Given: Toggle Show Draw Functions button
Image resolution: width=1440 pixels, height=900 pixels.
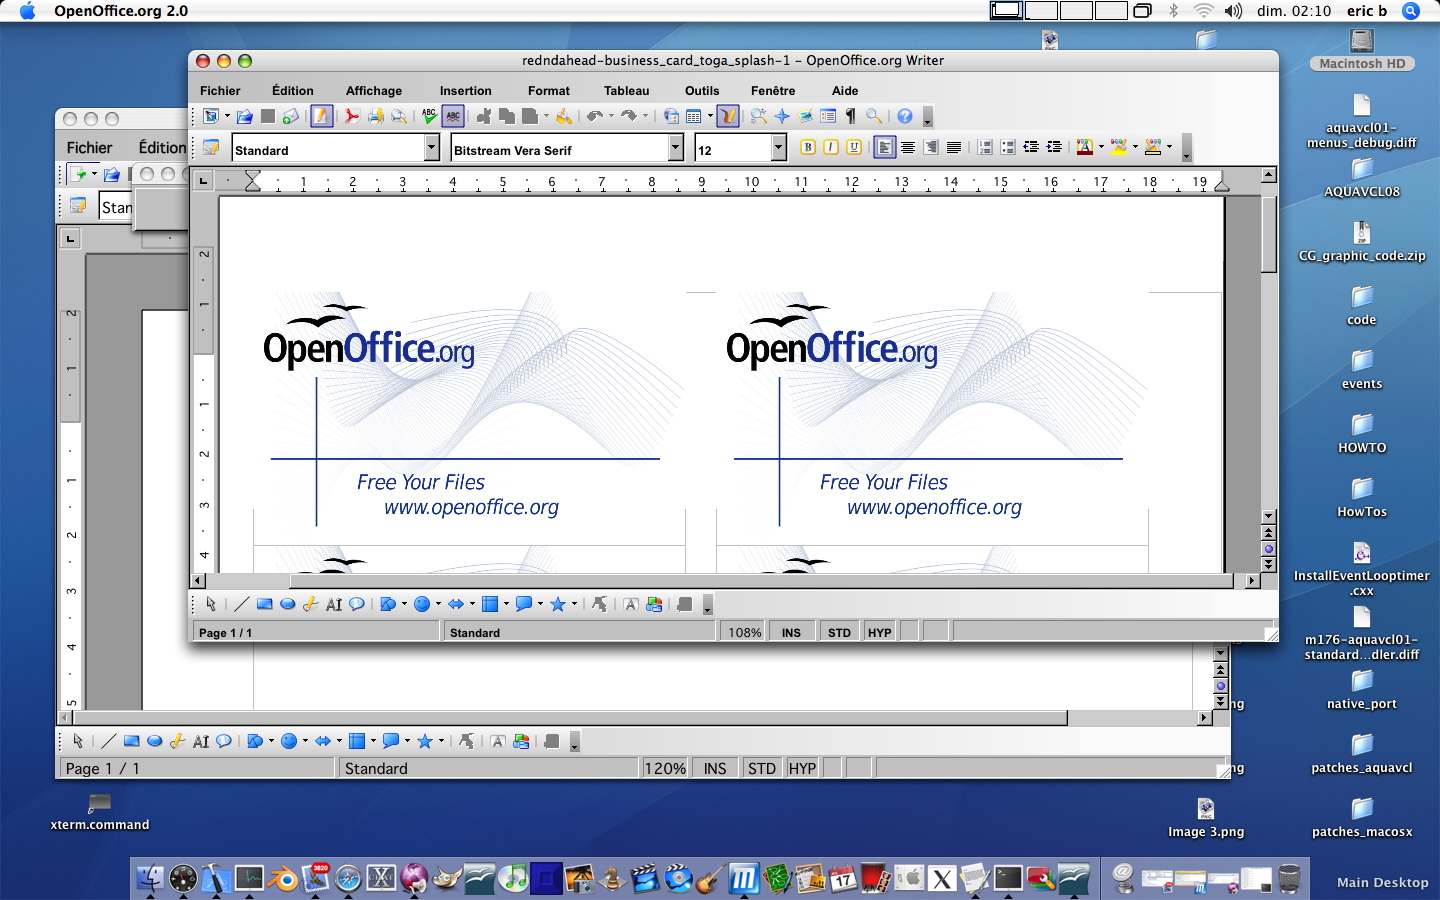Looking at the screenshot, I should [728, 116].
